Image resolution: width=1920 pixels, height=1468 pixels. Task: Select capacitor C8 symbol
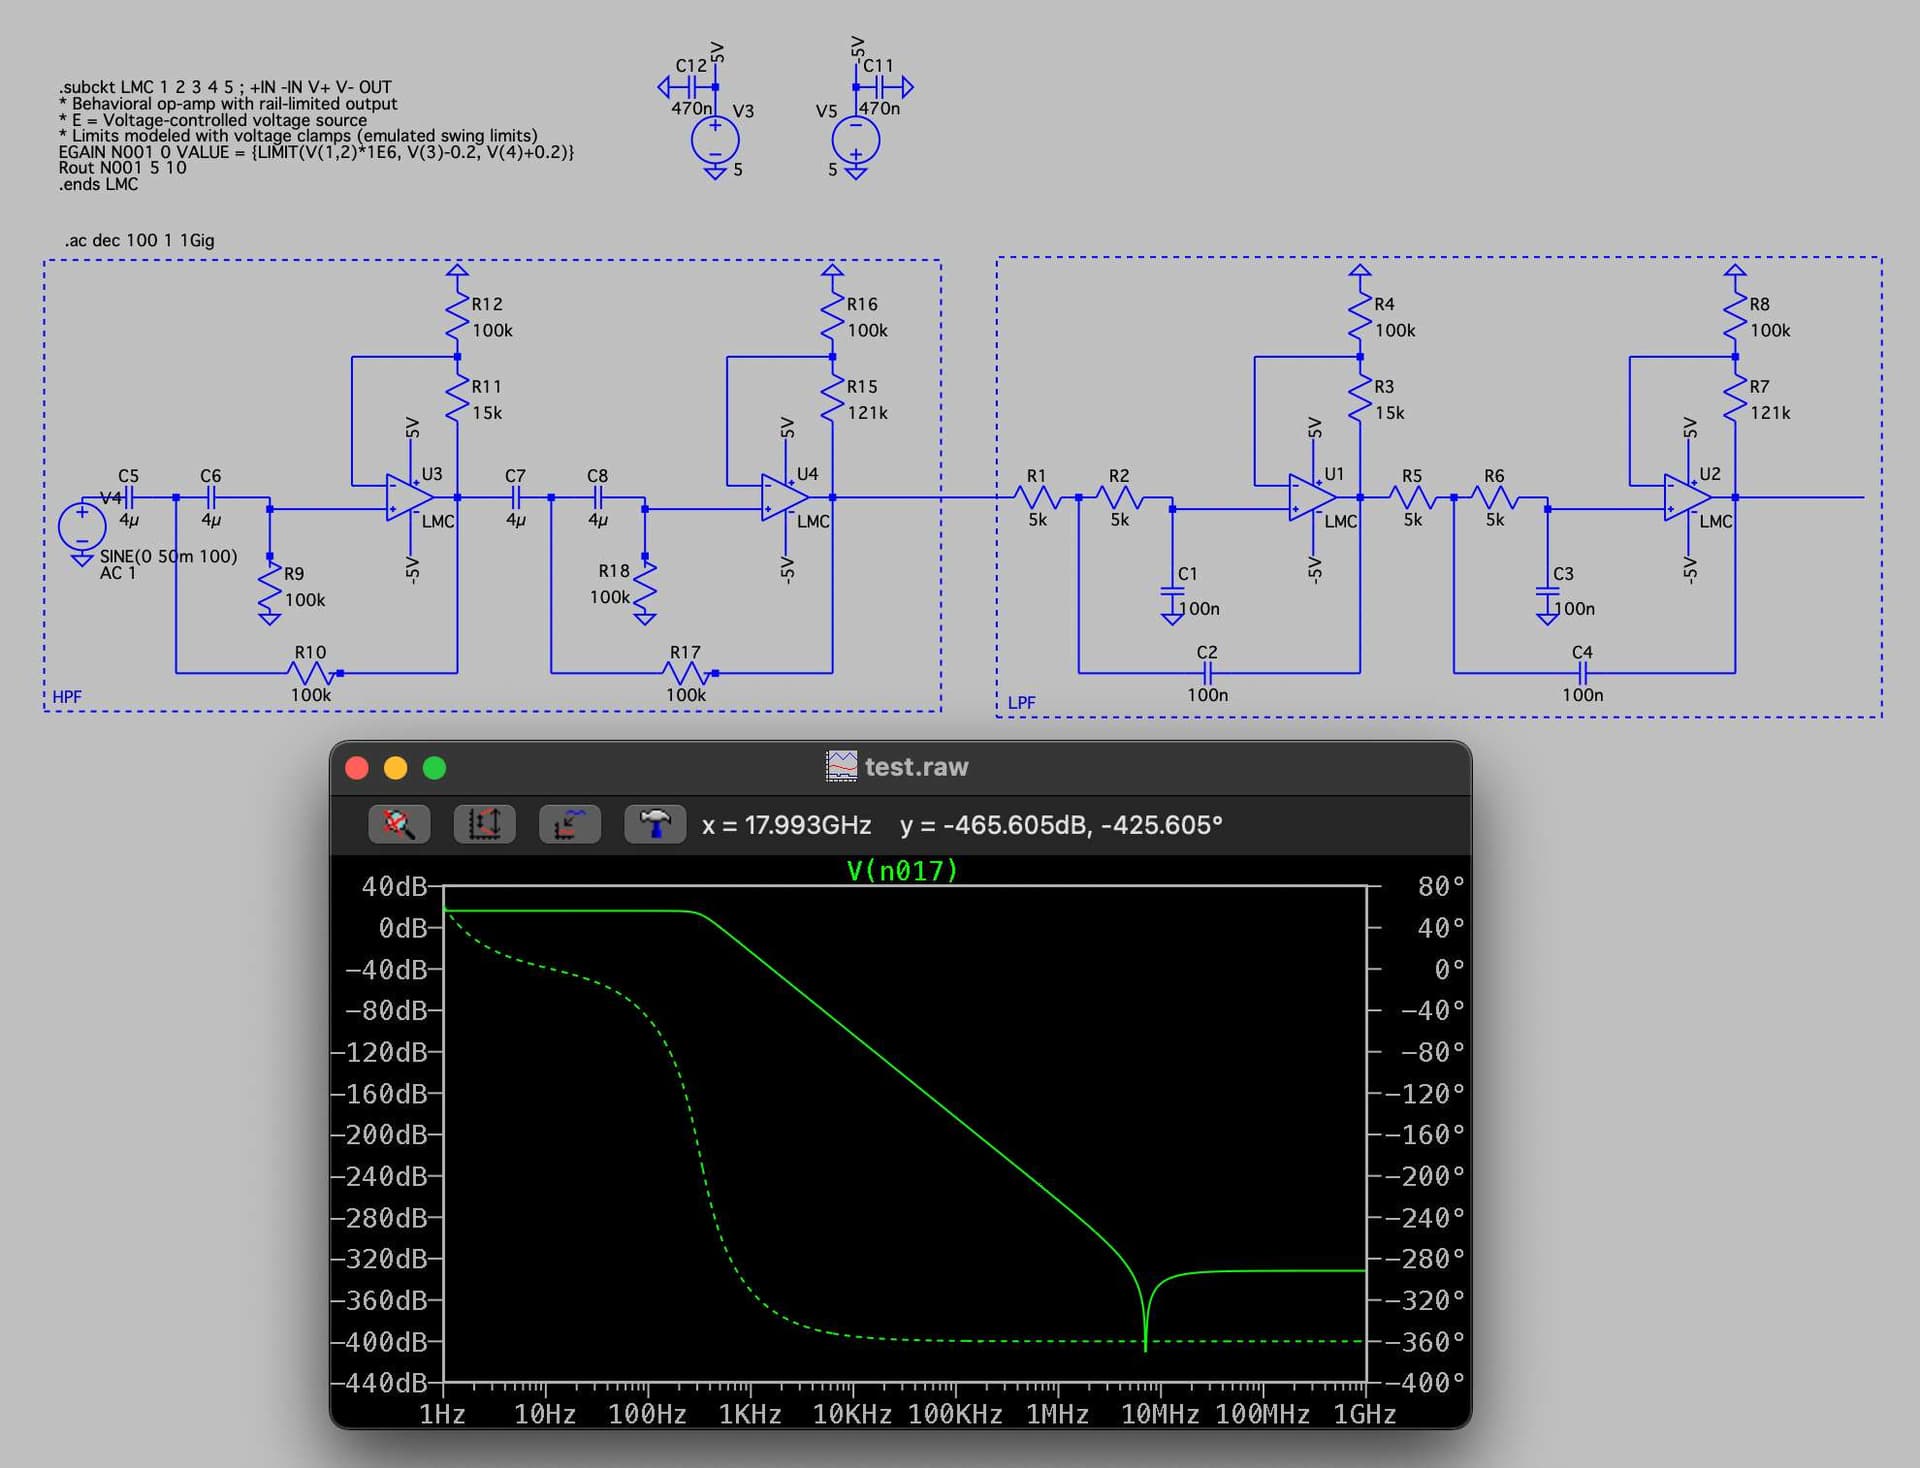598,497
